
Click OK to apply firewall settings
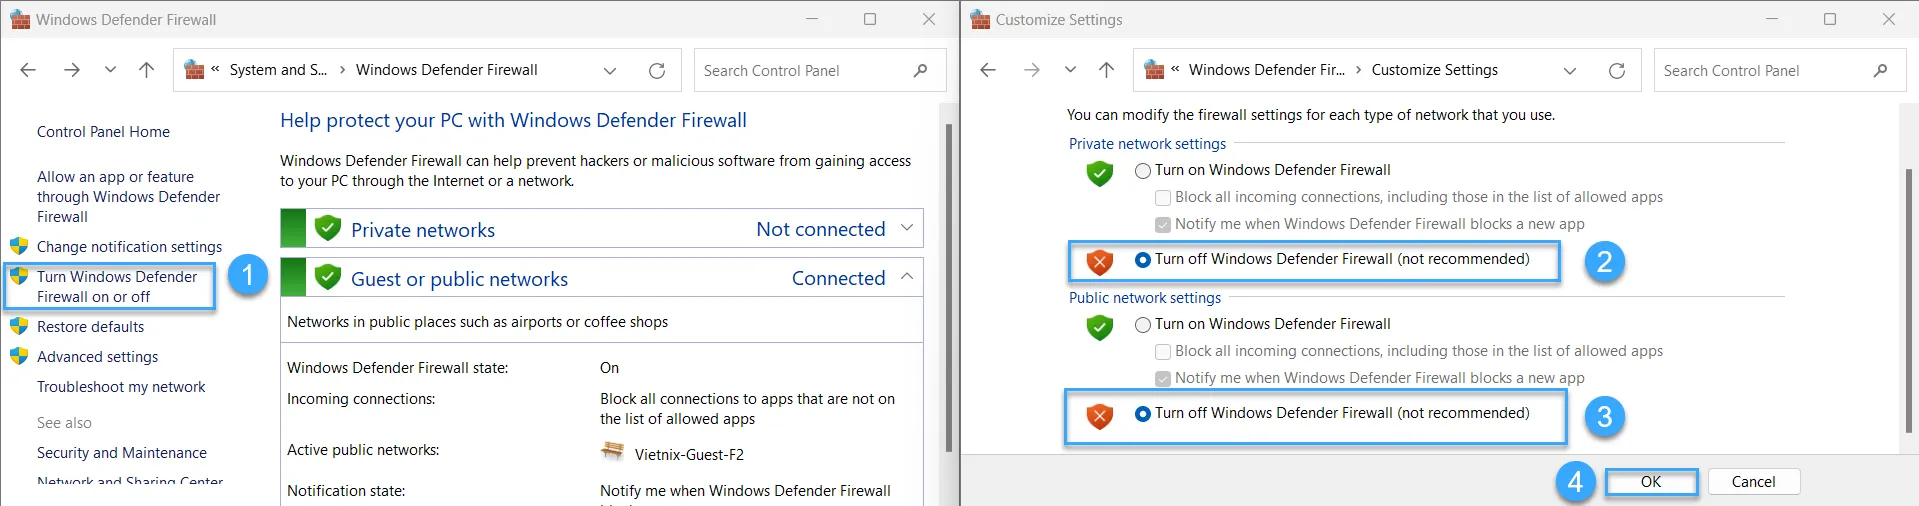pyautogui.click(x=1651, y=482)
